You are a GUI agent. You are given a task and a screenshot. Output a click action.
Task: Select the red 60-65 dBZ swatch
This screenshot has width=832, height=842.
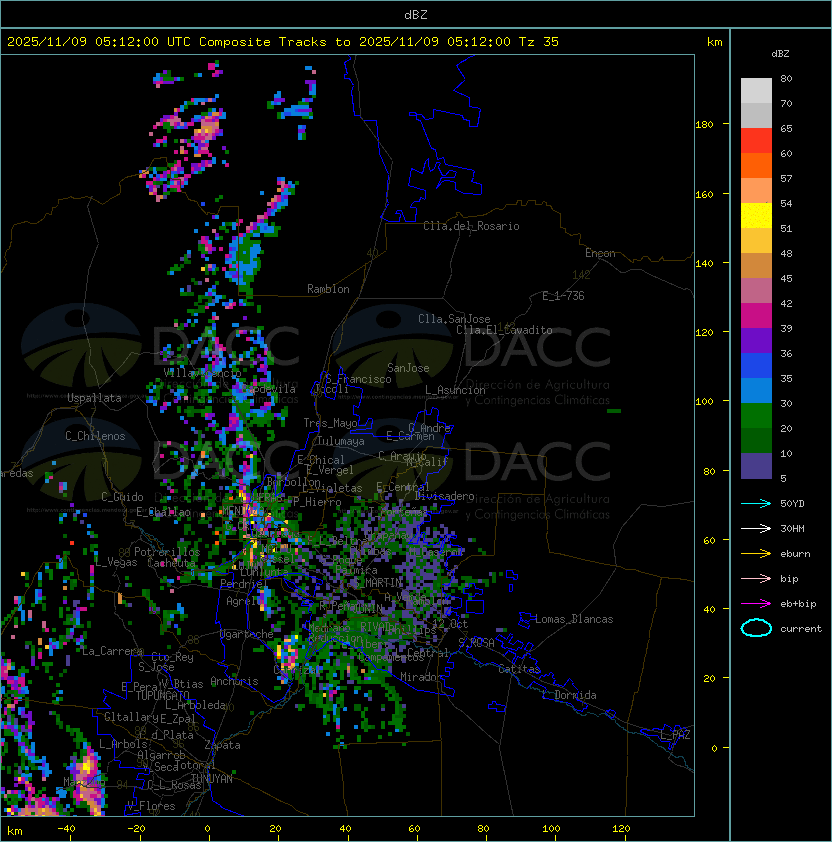pyautogui.click(x=756, y=141)
